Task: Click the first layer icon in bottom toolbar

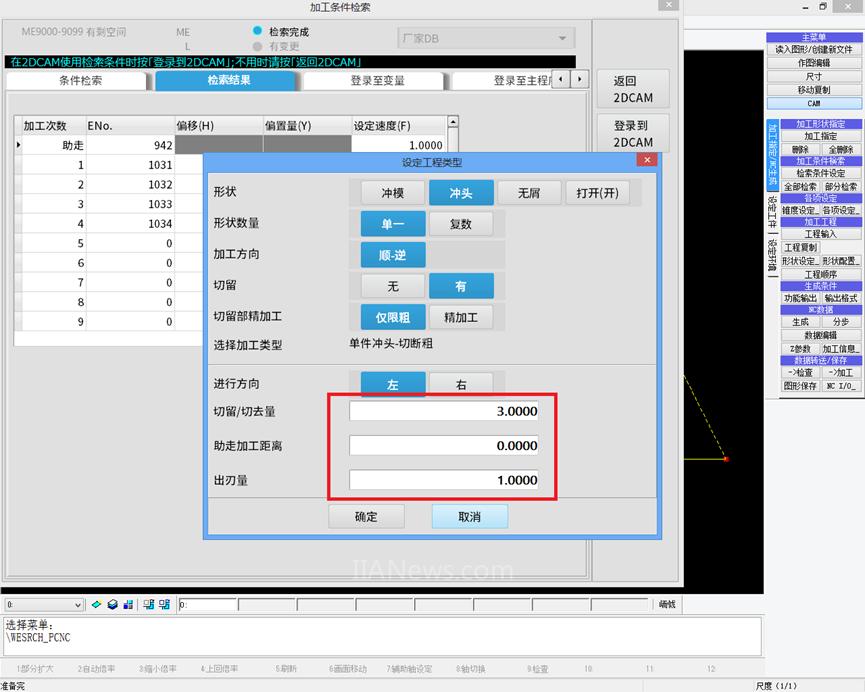Action: [97, 605]
